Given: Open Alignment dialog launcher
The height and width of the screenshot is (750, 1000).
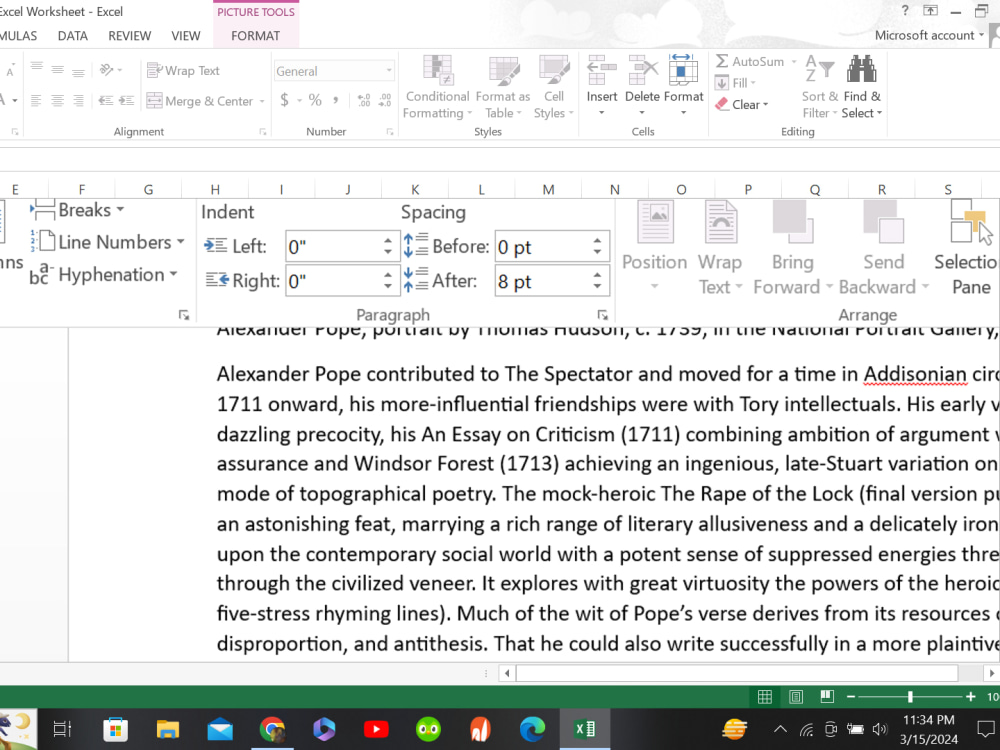Looking at the screenshot, I should click(x=263, y=132).
